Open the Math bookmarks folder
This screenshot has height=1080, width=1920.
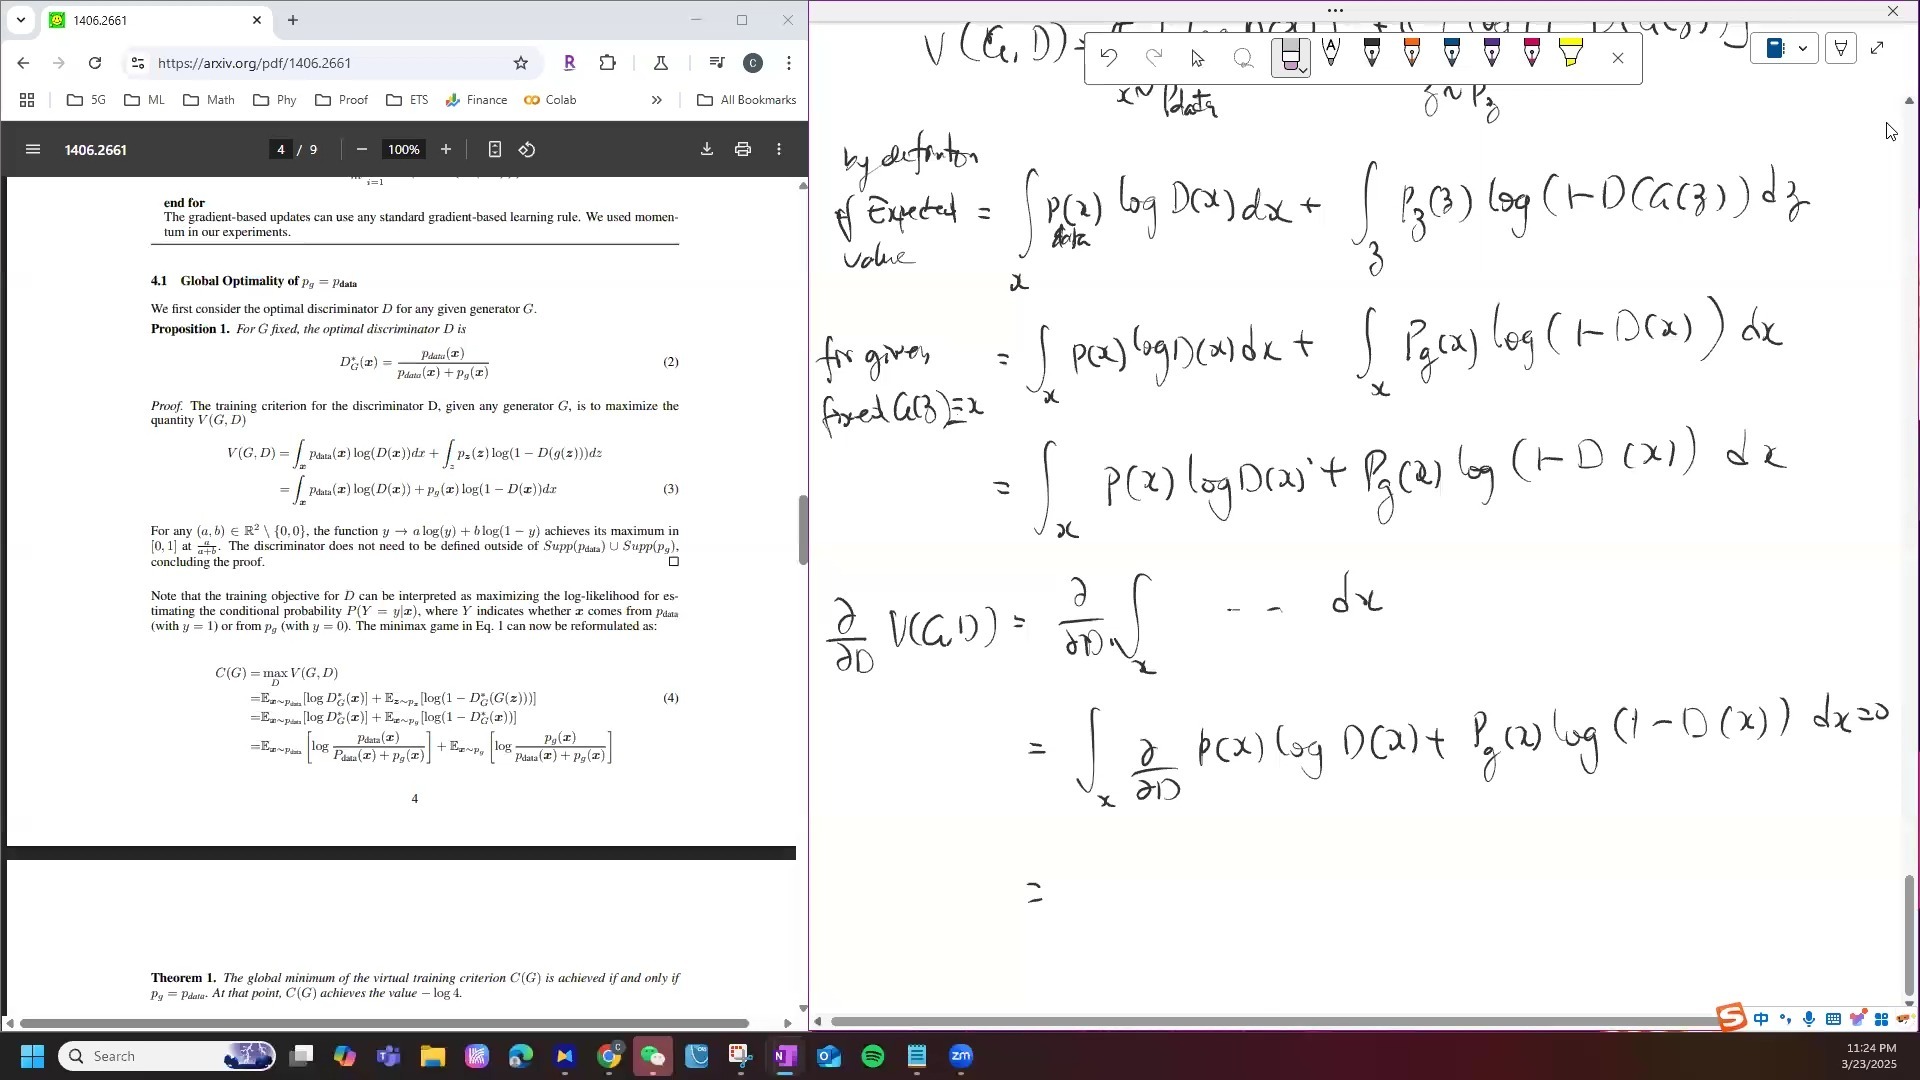pyautogui.click(x=209, y=100)
